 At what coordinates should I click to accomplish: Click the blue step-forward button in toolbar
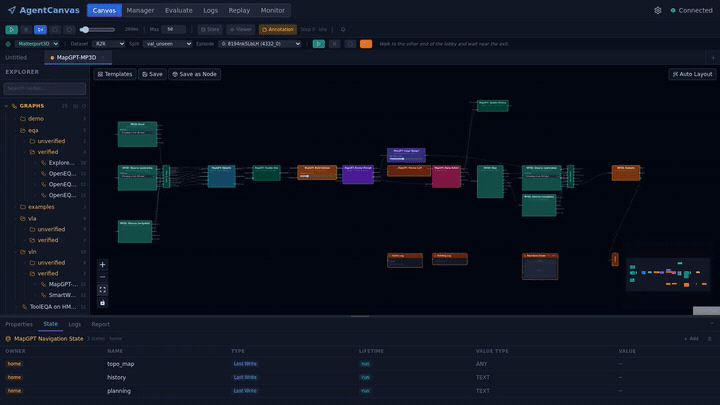(40, 29)
